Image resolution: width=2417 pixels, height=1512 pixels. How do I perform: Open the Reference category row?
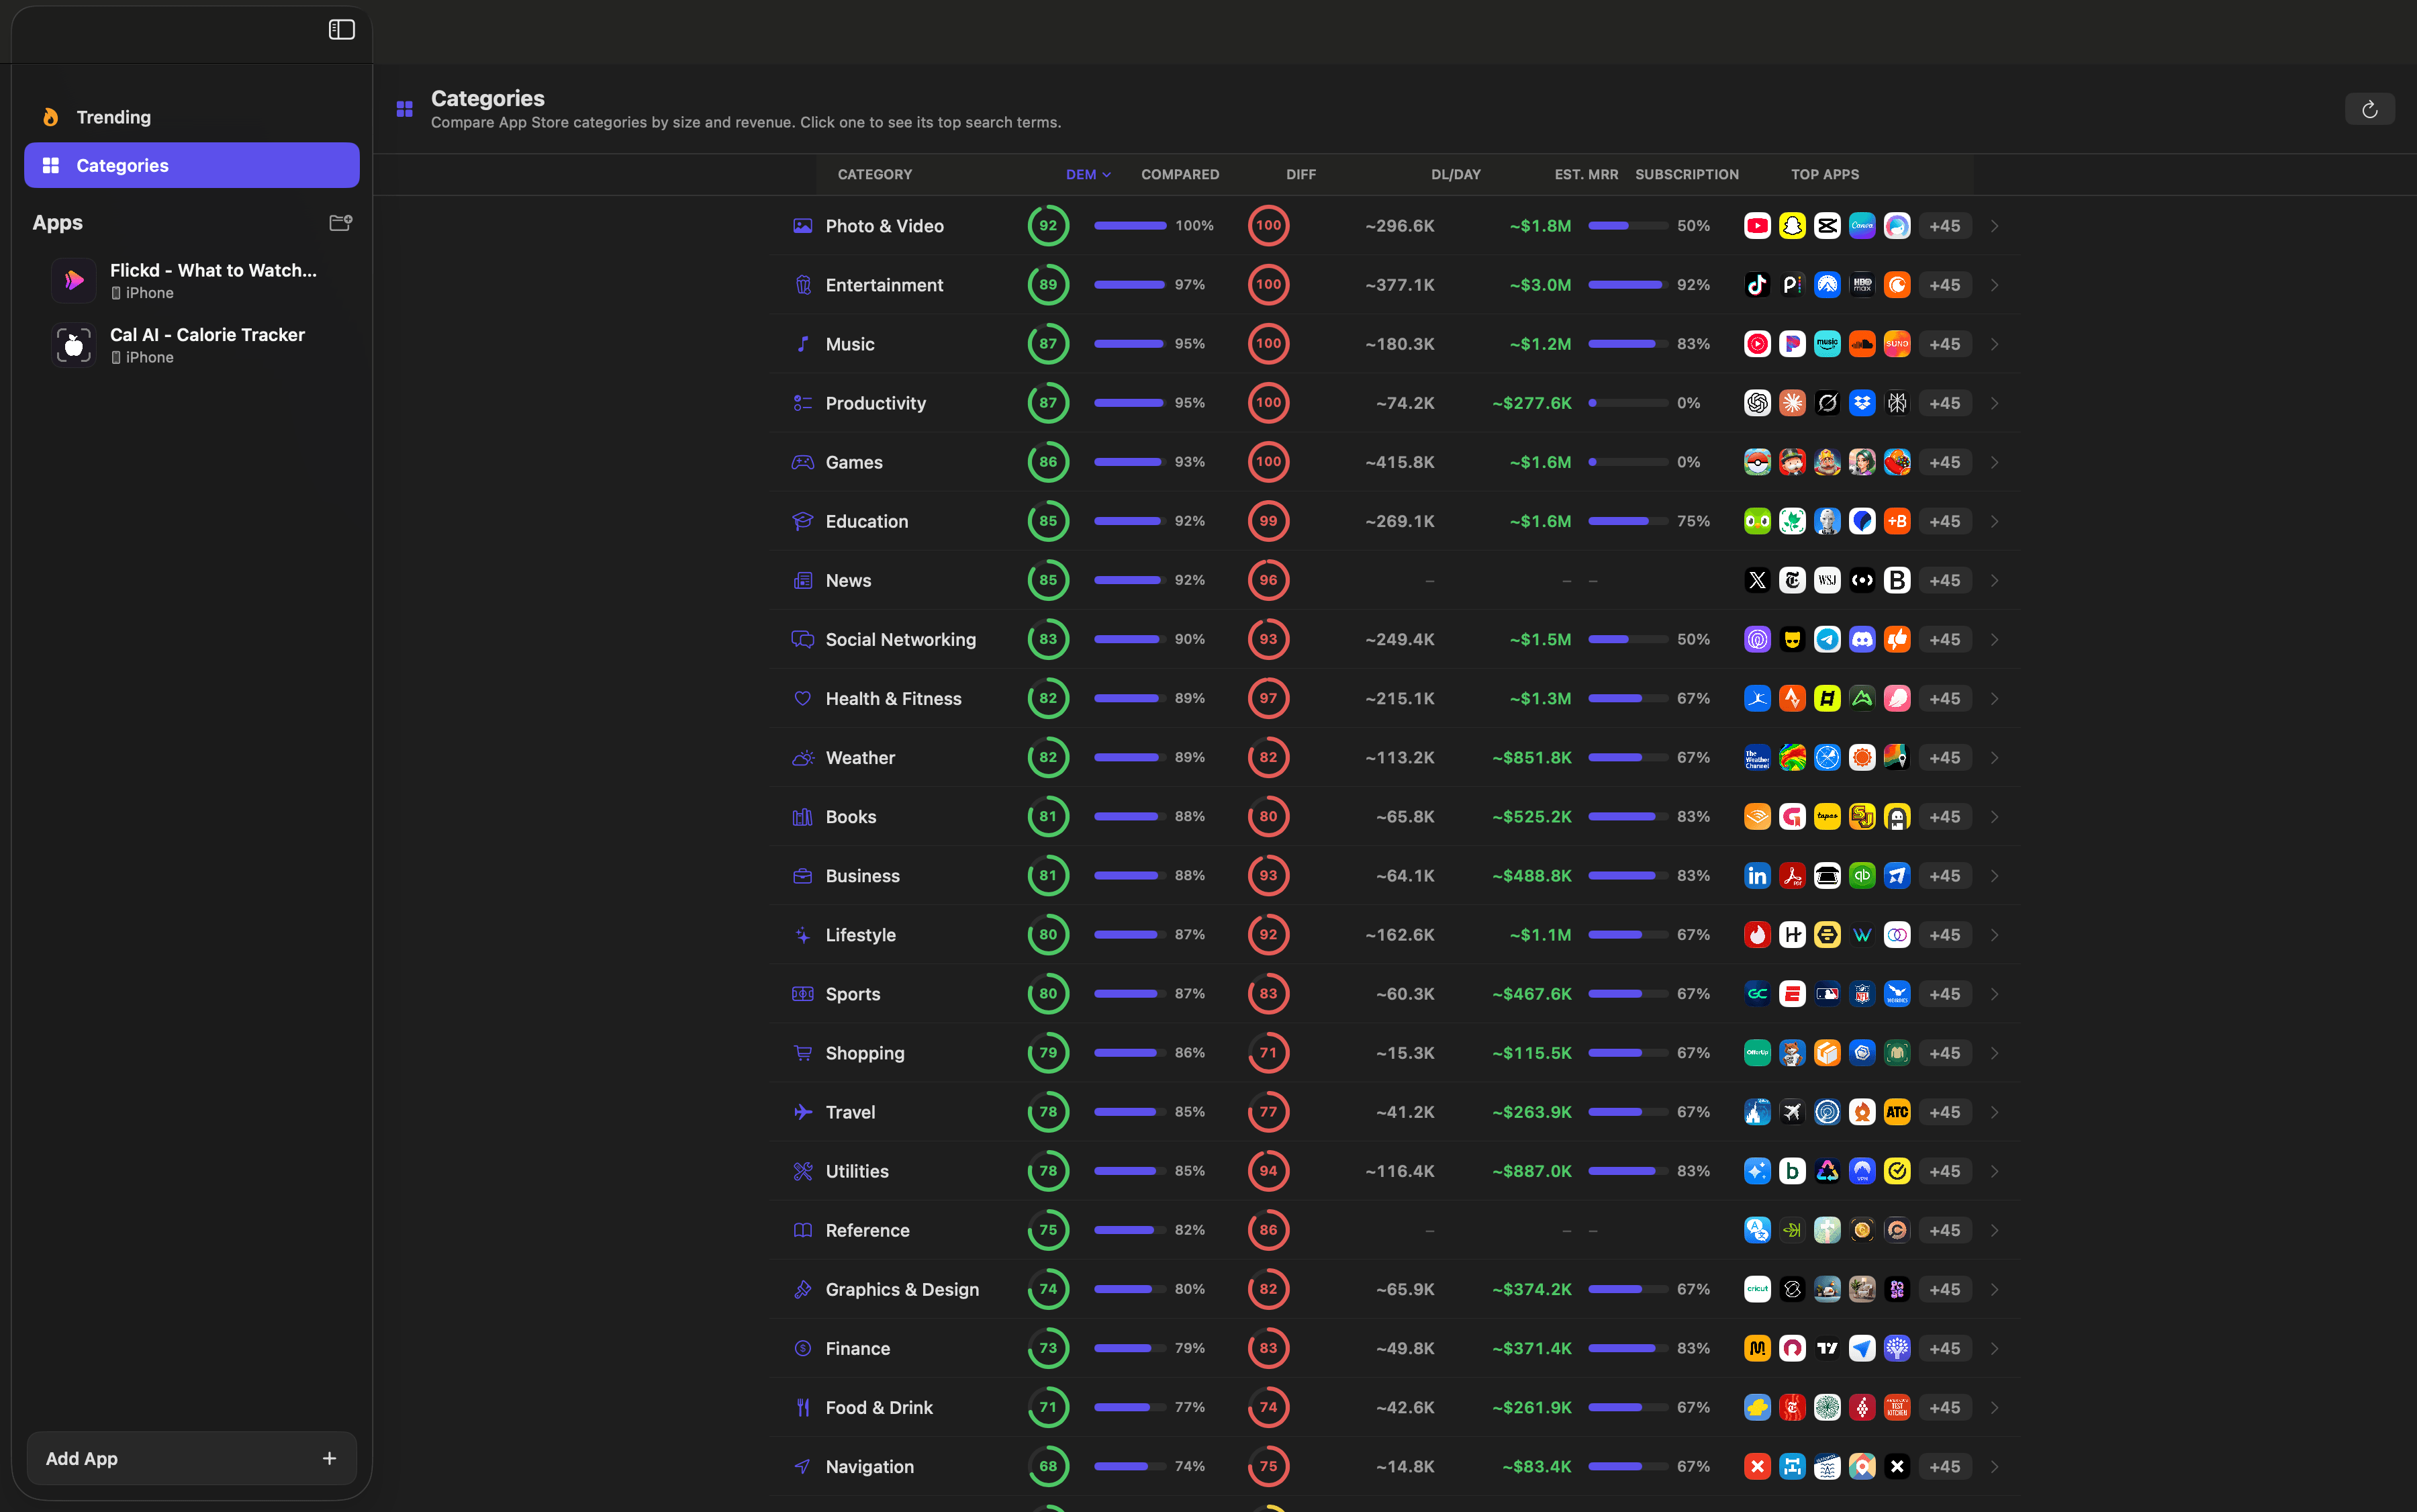click(x=1394, y=1230)
